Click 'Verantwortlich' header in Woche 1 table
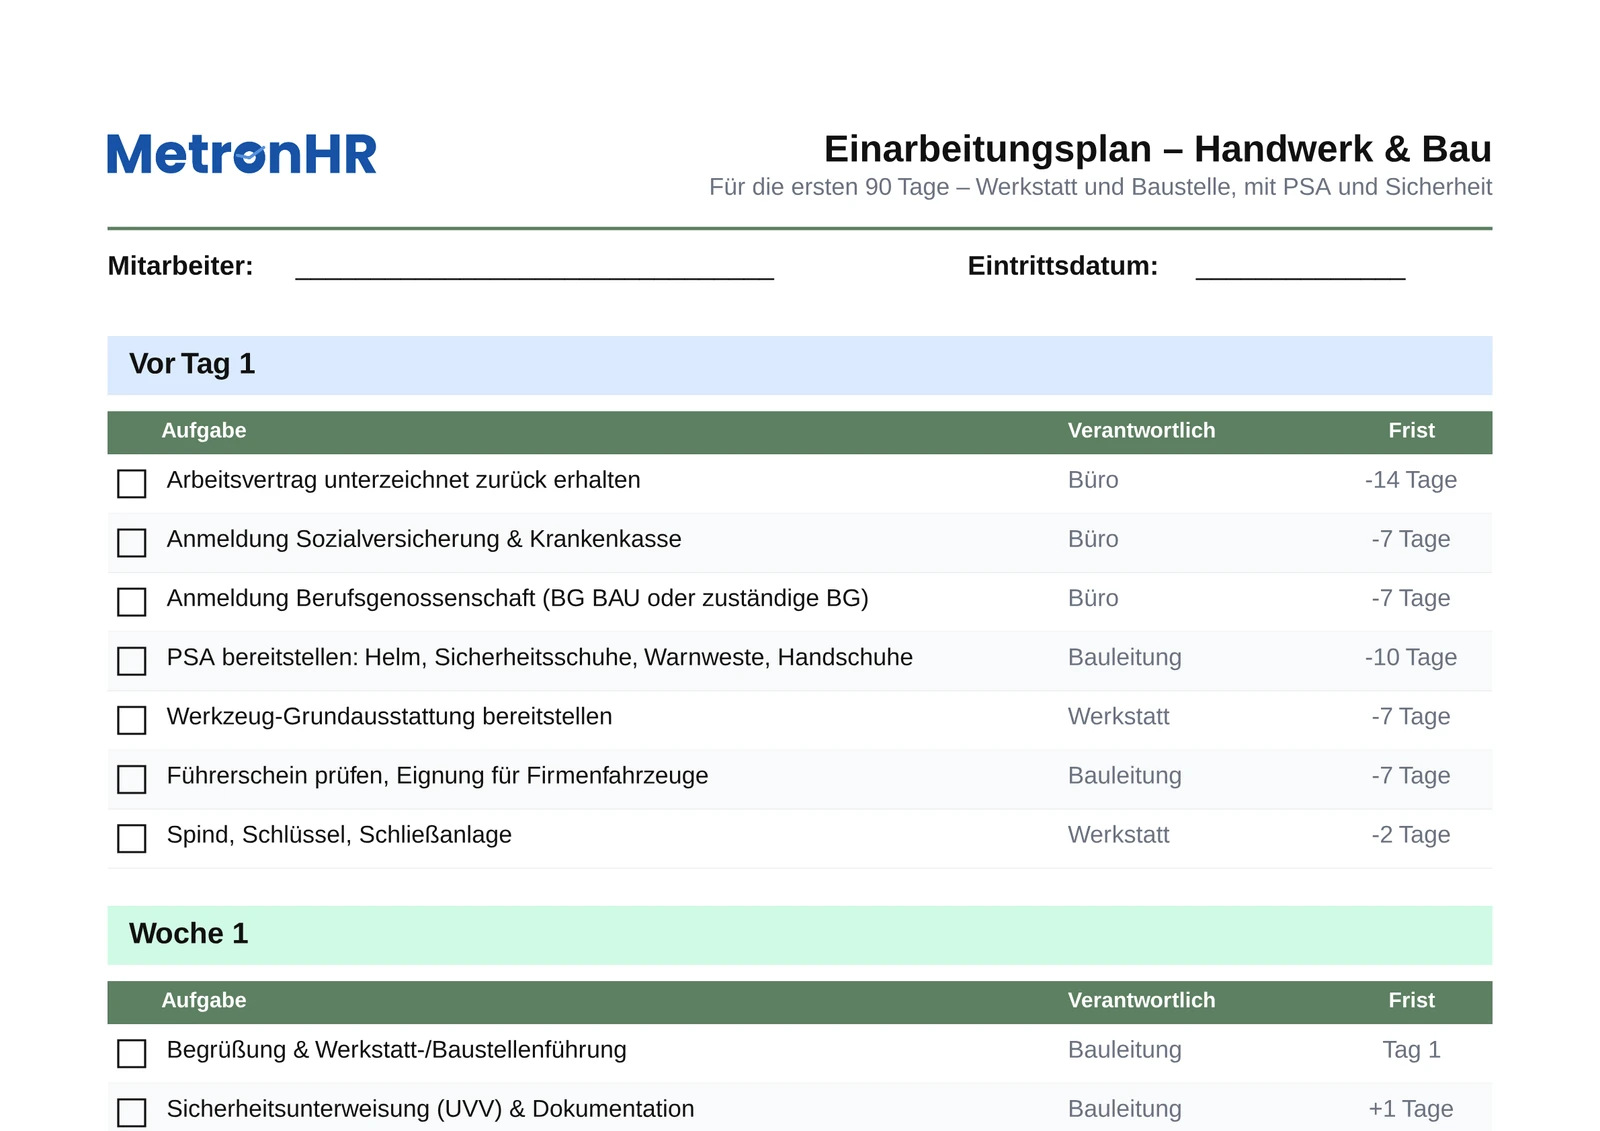 [1142, 1001]
